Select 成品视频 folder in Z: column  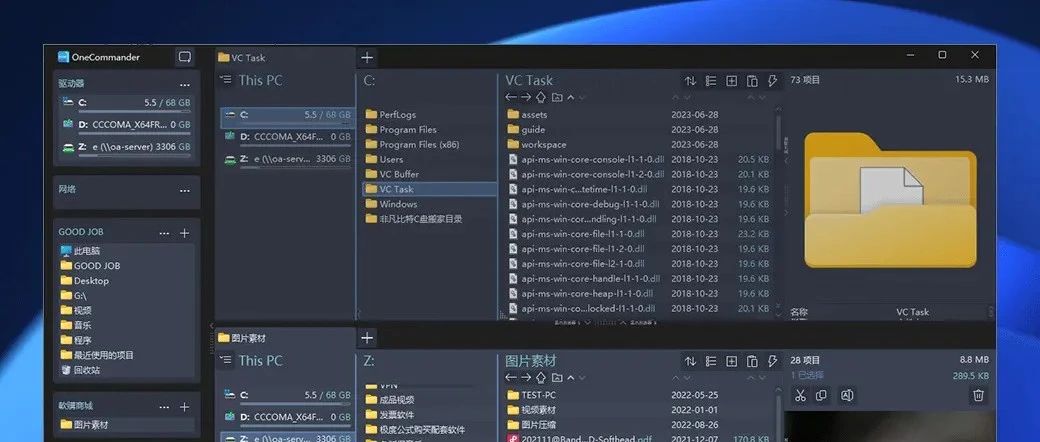(390, 400)
